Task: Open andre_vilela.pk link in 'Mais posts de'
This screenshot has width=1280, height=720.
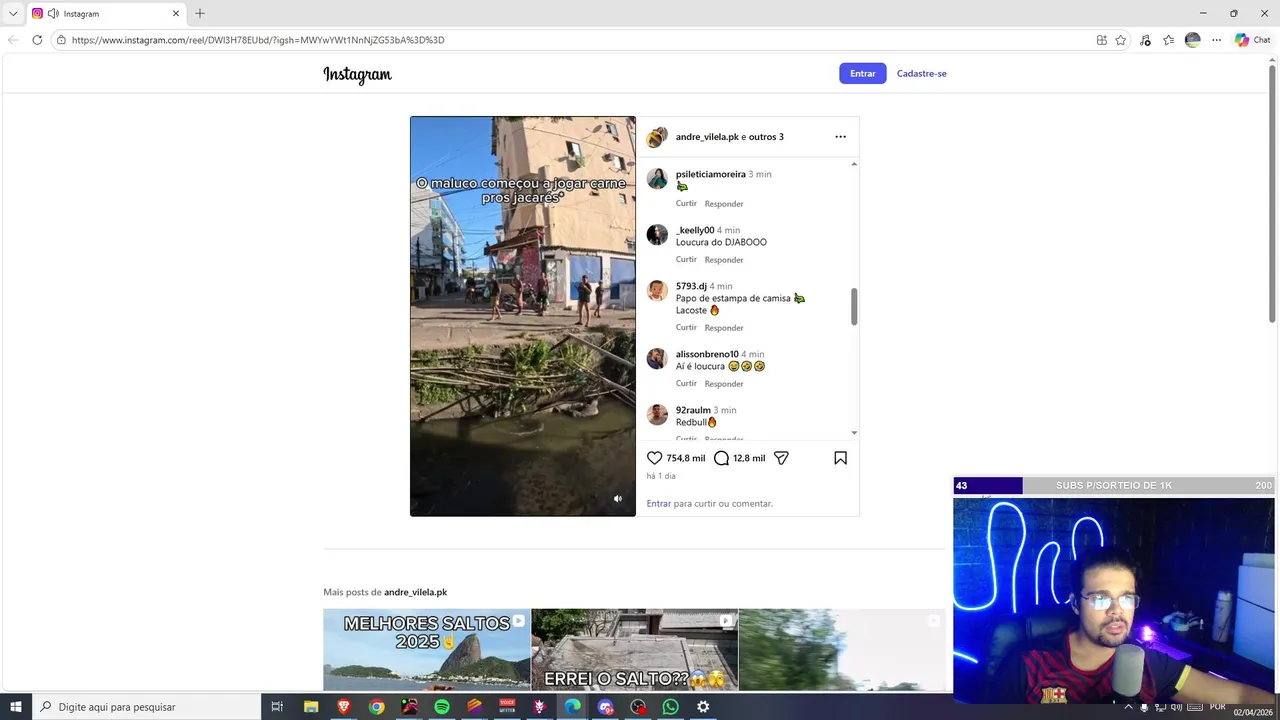Action: pyautogui.click(x=415, y=592)
